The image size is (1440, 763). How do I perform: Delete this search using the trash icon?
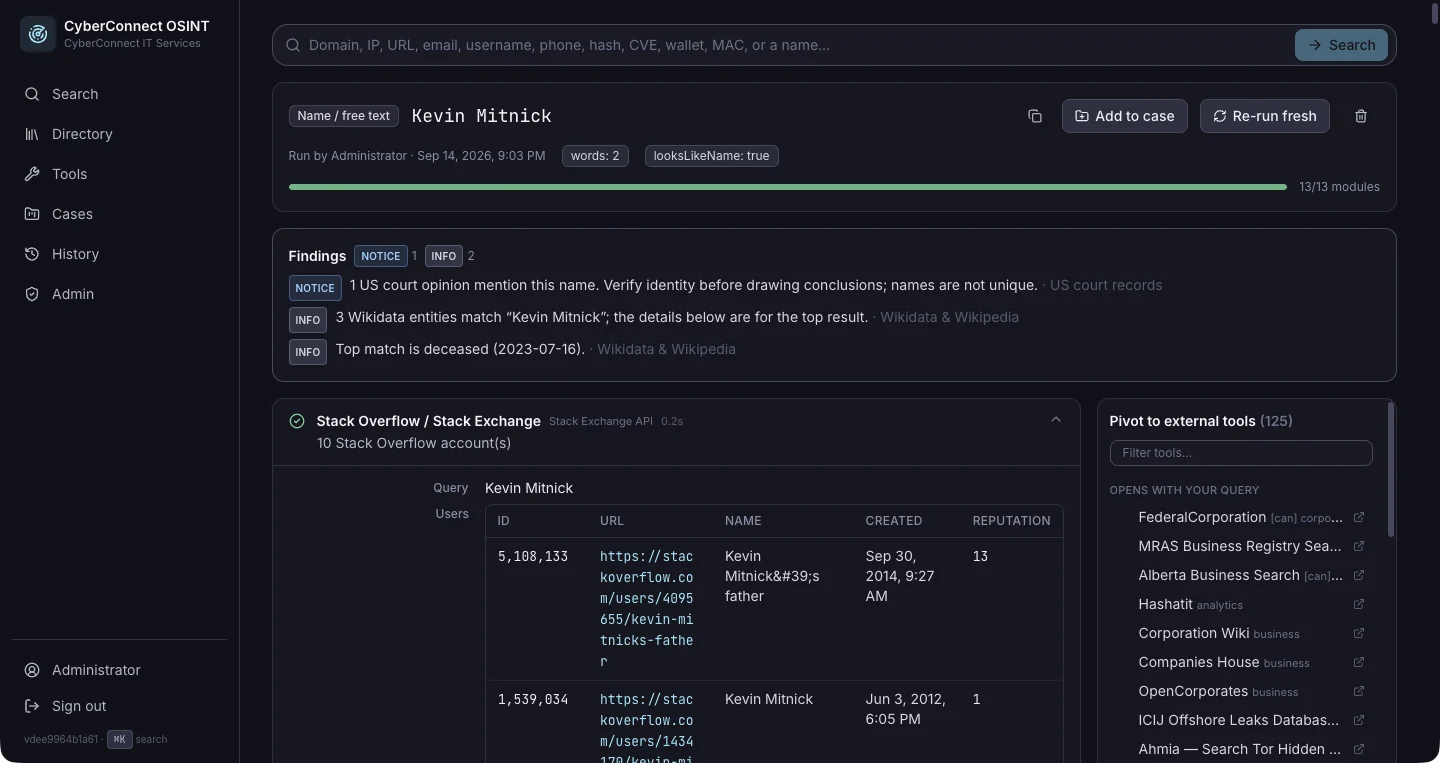[x=1361, y=116]
